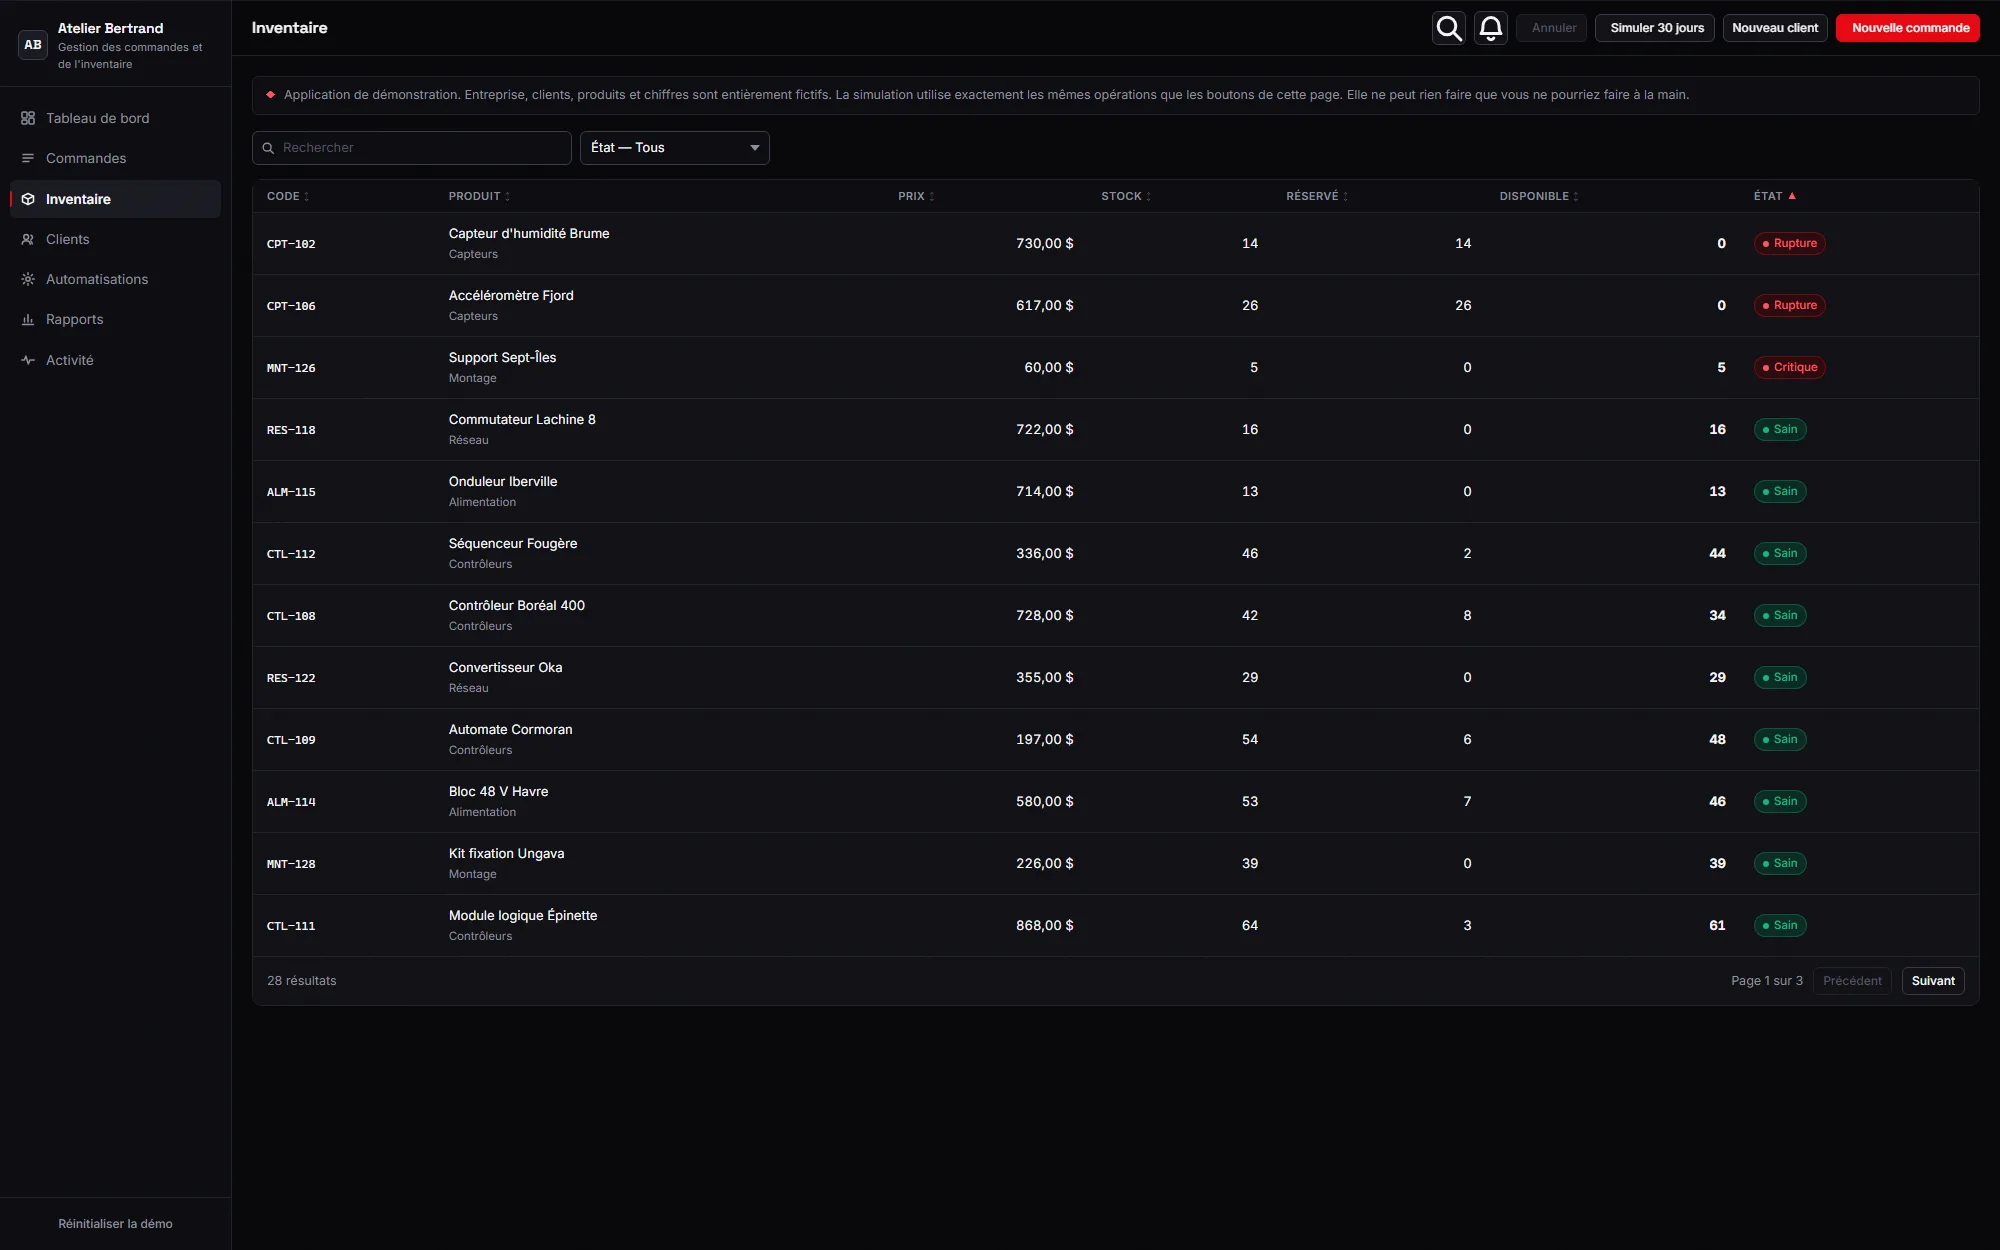Sort by the État column arrow
Screen dimensions: 2000x1250
[x=1792, y=196]
